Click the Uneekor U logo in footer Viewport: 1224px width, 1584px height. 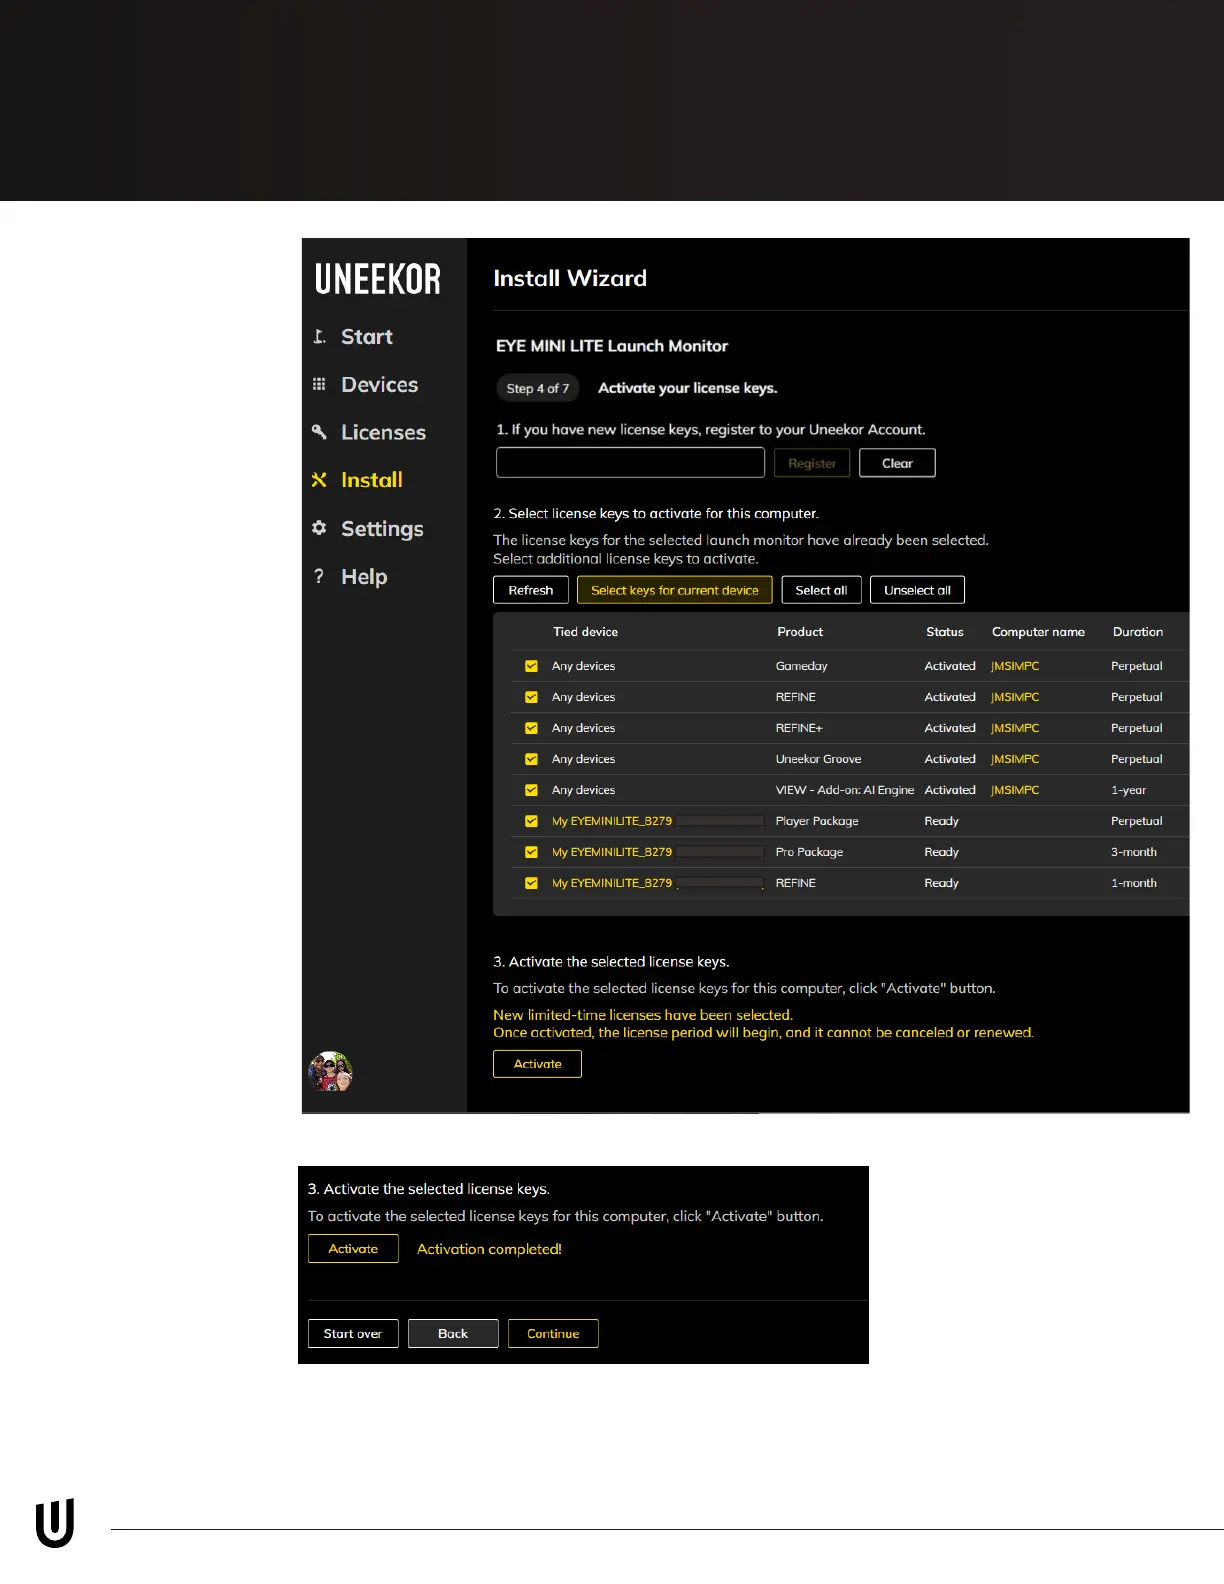click(55, 1523)
